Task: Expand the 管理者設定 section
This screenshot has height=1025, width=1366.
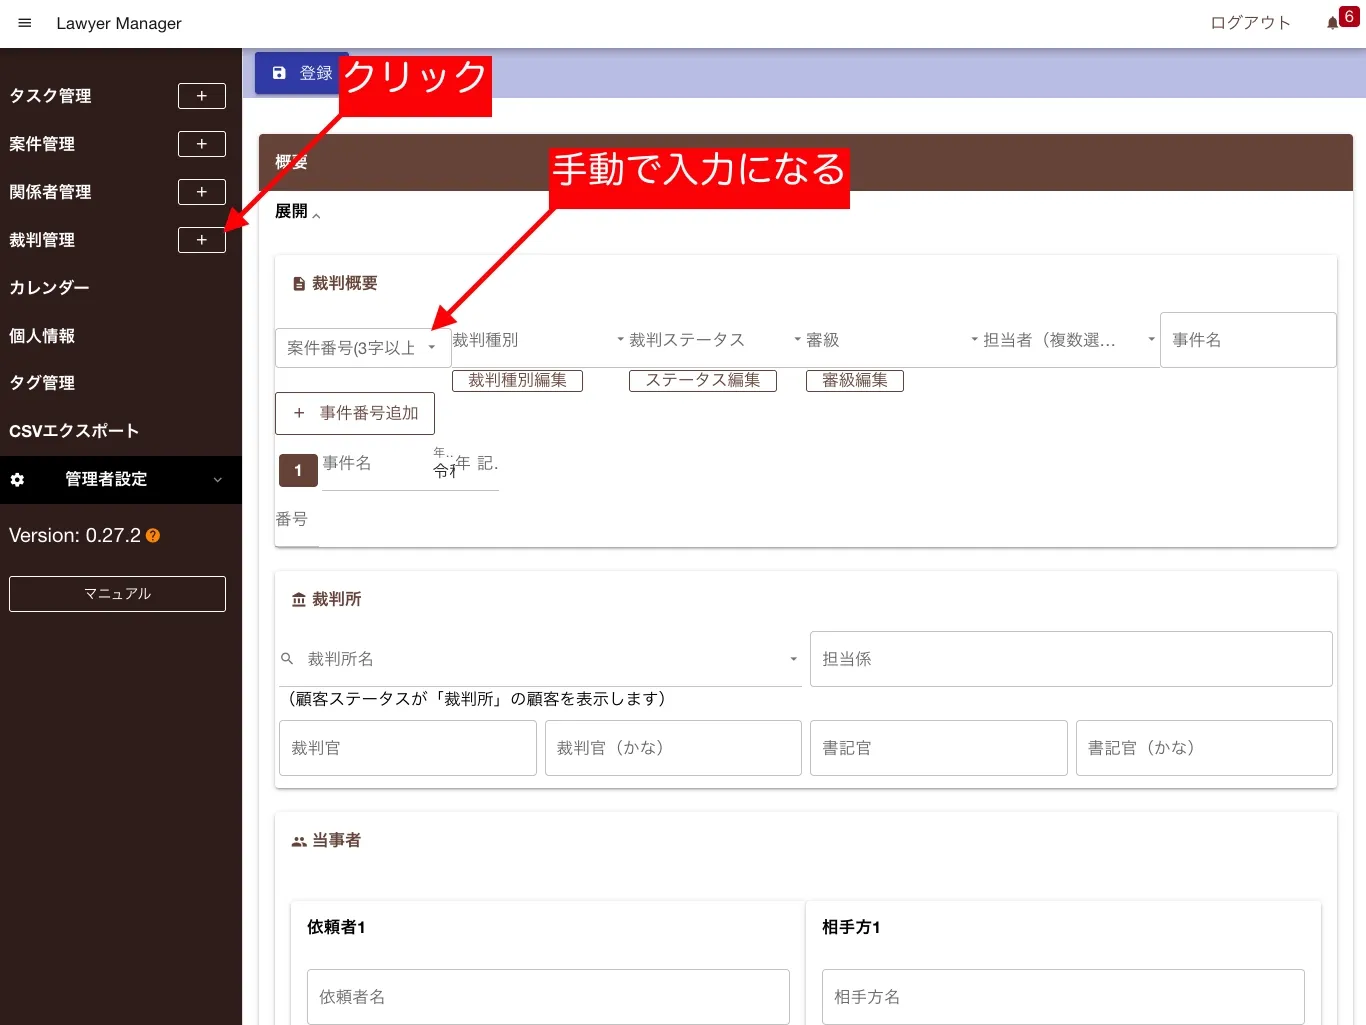Action: point(121,480)
